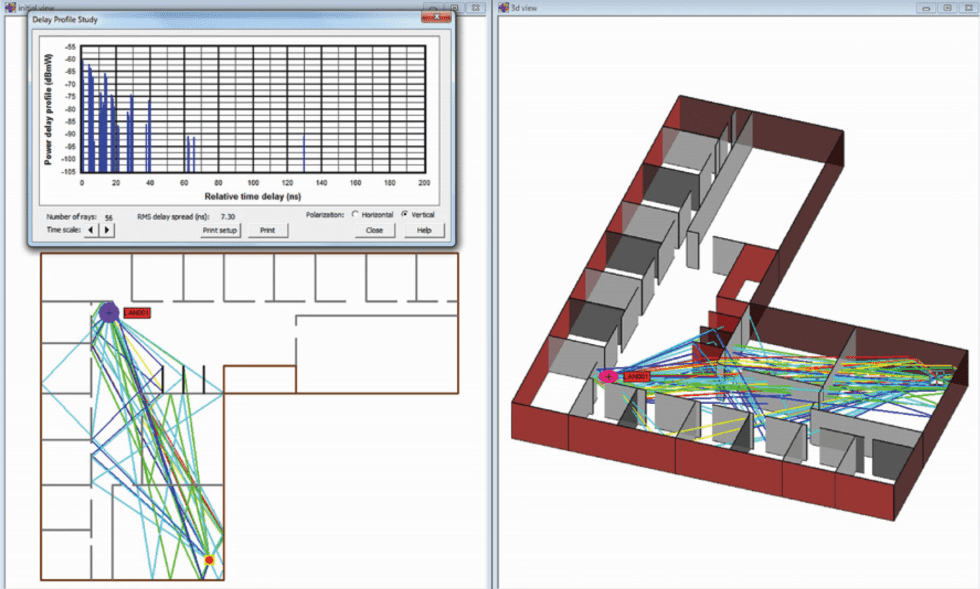Open Print setup
The height and width of the screenshot is (589, 980).
click(x=220, y=230)
